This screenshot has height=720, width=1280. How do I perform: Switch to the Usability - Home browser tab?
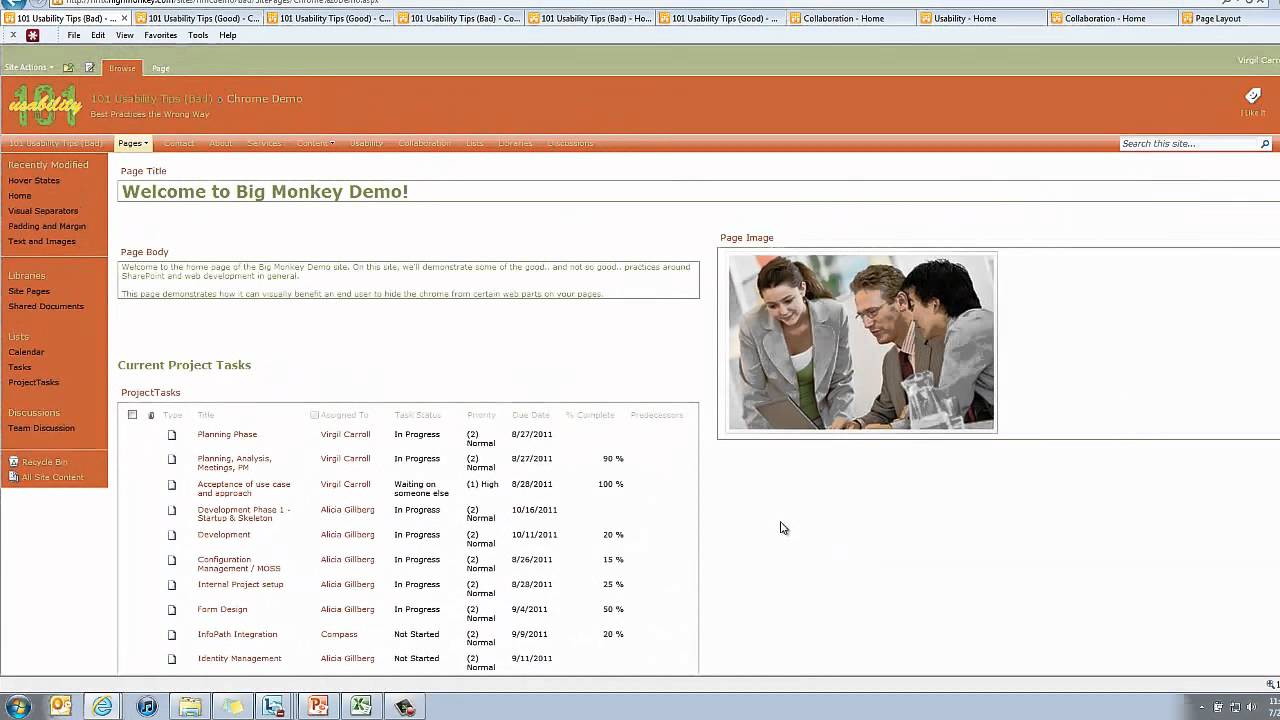point(982,18)
